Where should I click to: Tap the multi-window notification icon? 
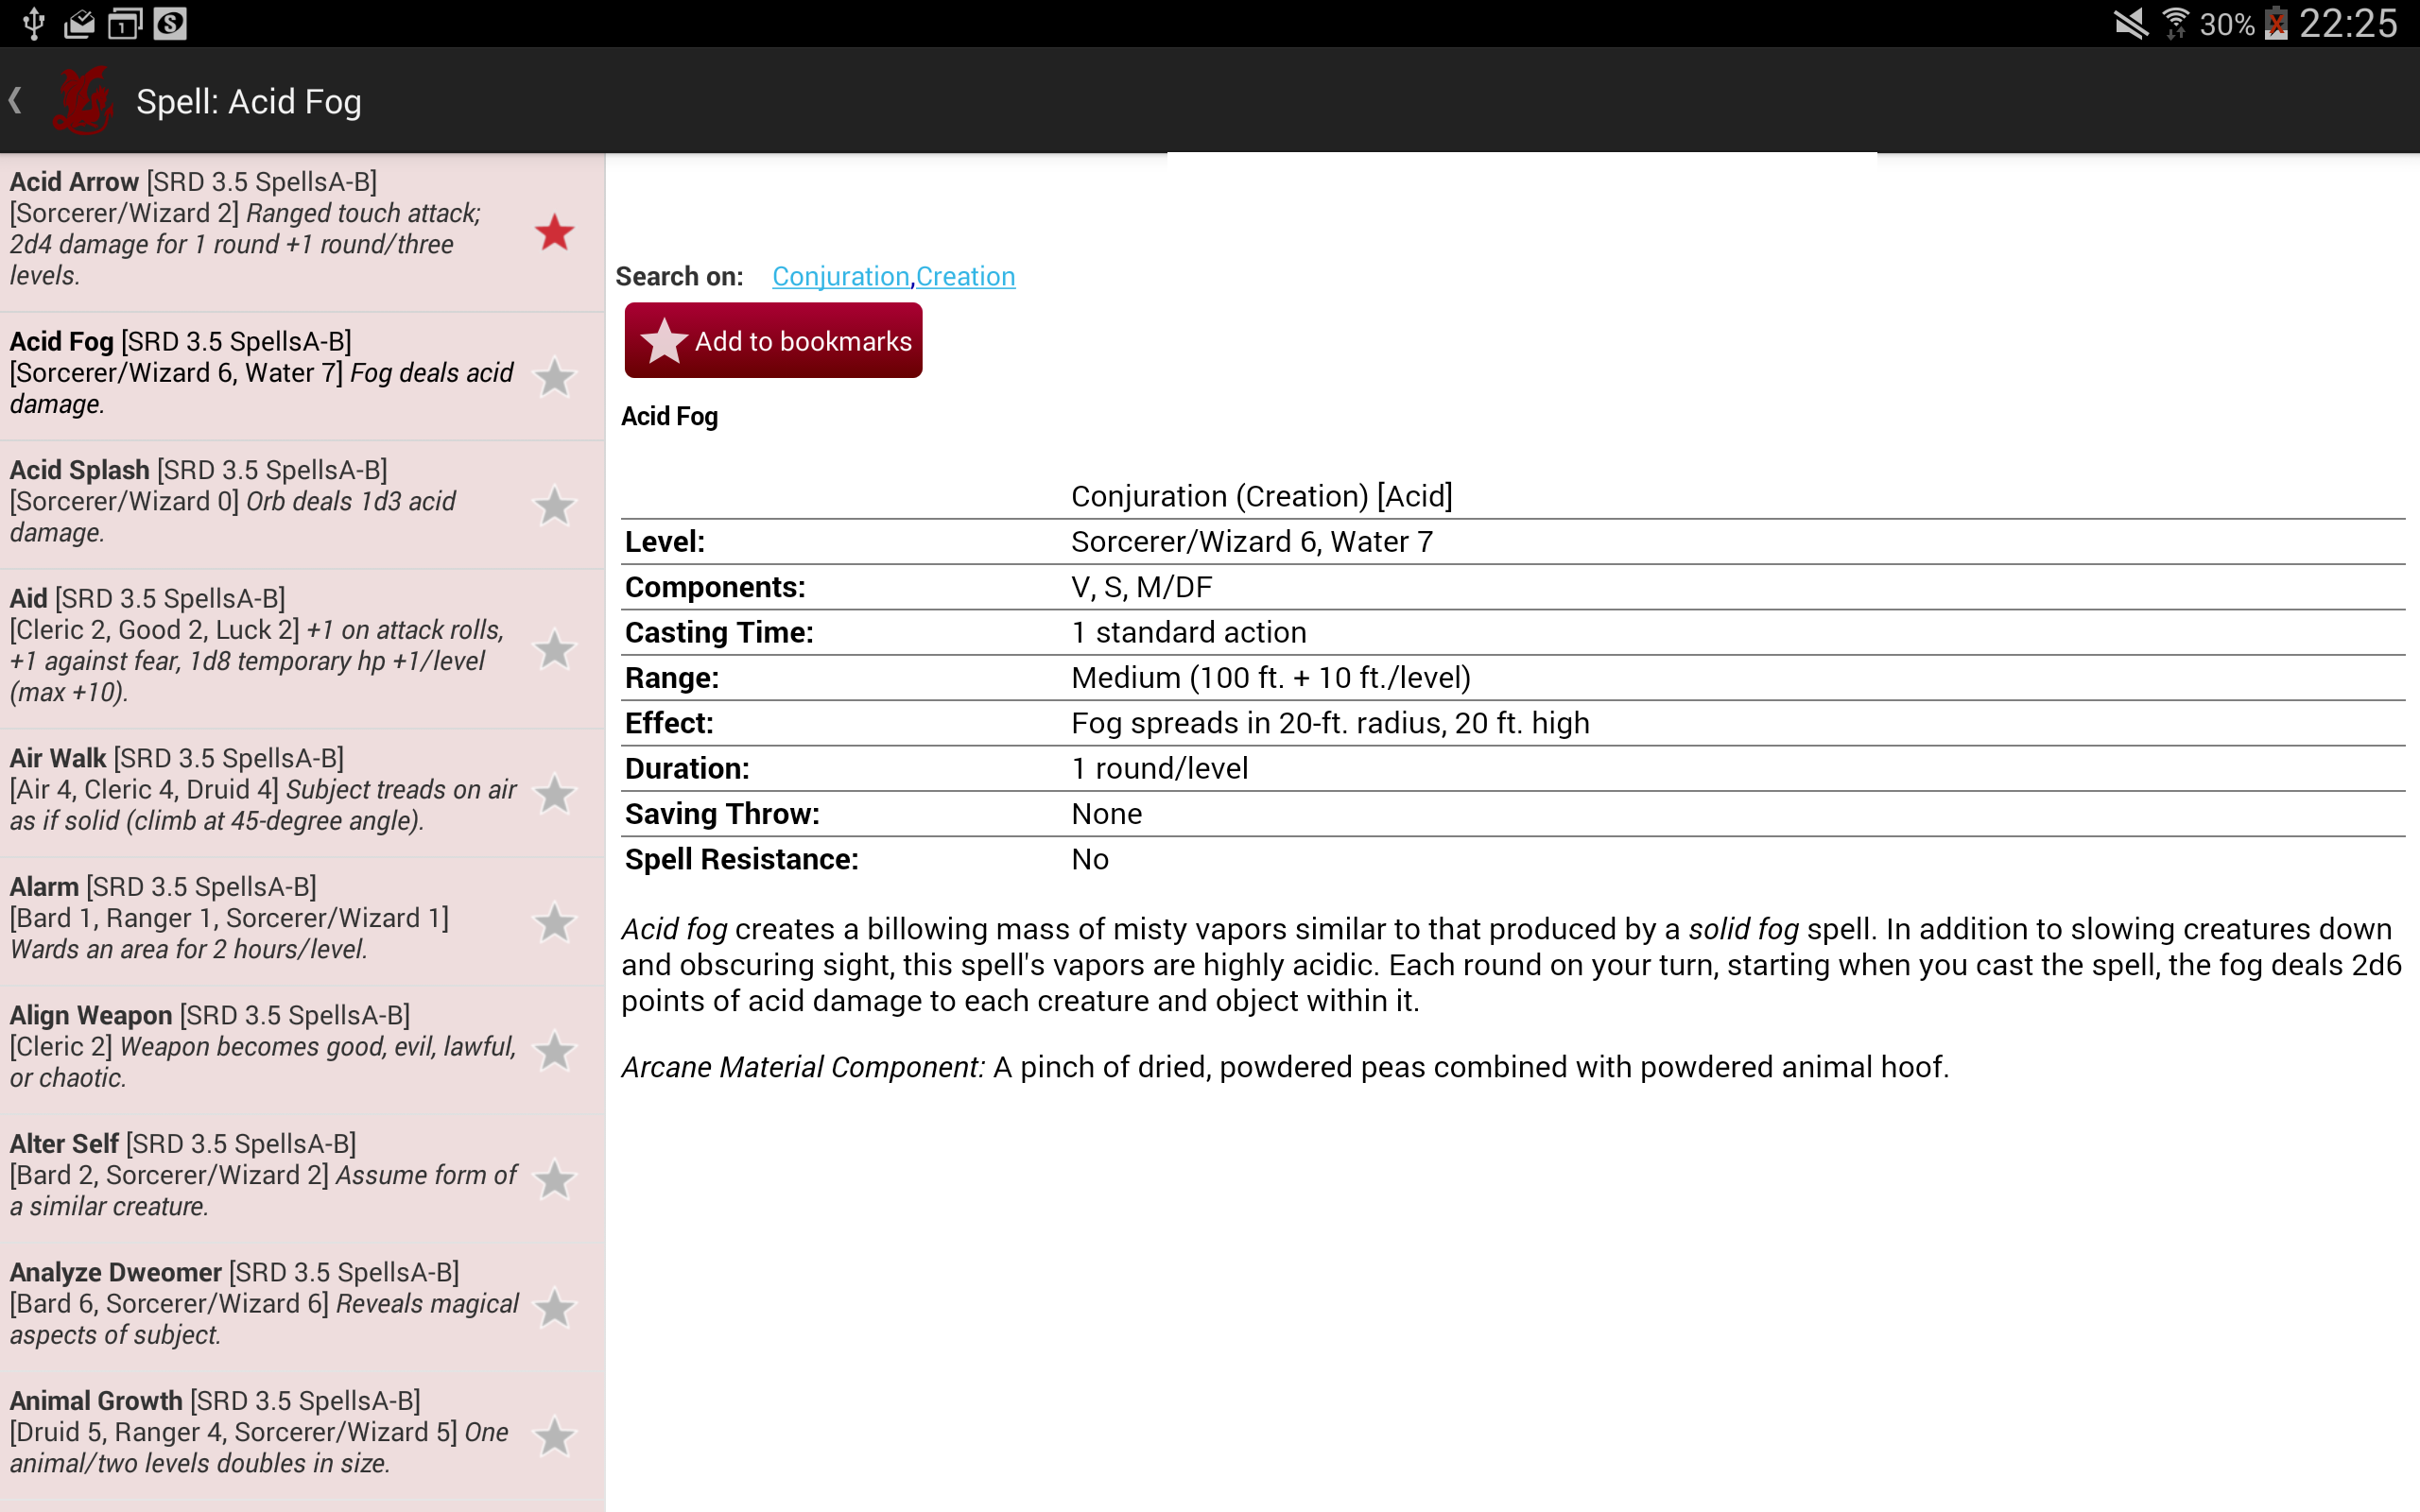tap(125, 23)
